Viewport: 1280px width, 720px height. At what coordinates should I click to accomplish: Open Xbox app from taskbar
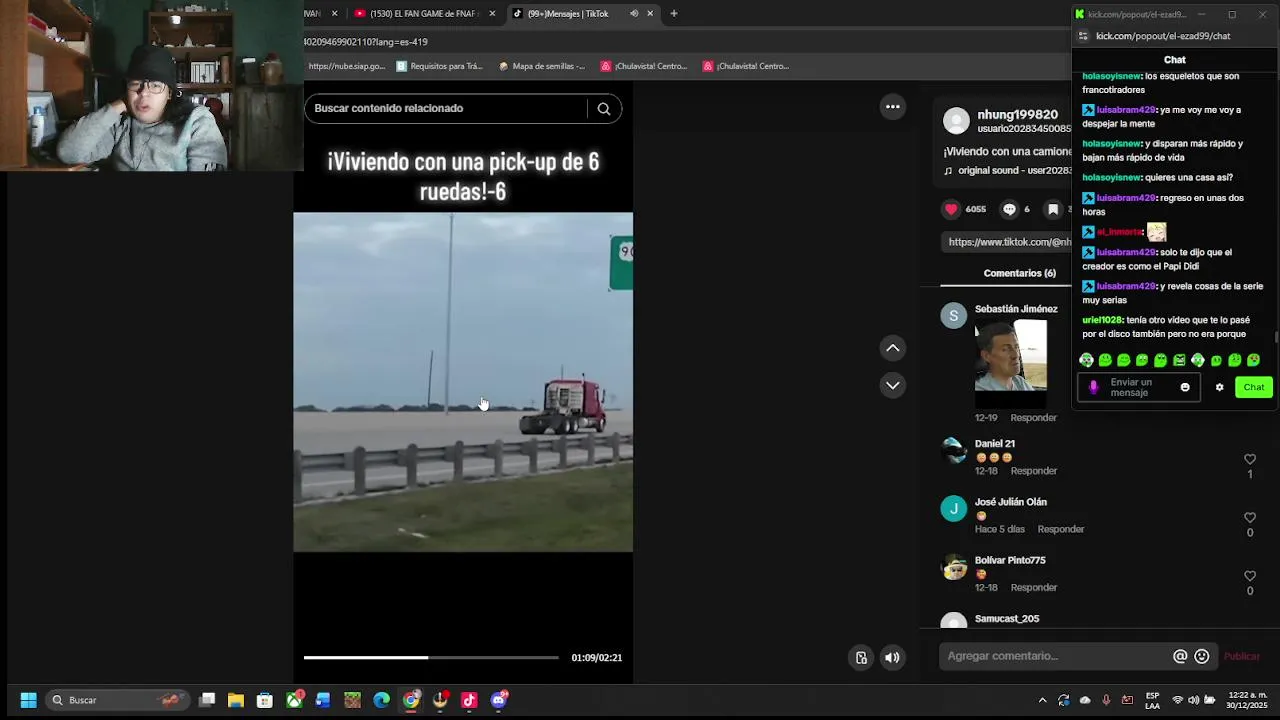294,700
